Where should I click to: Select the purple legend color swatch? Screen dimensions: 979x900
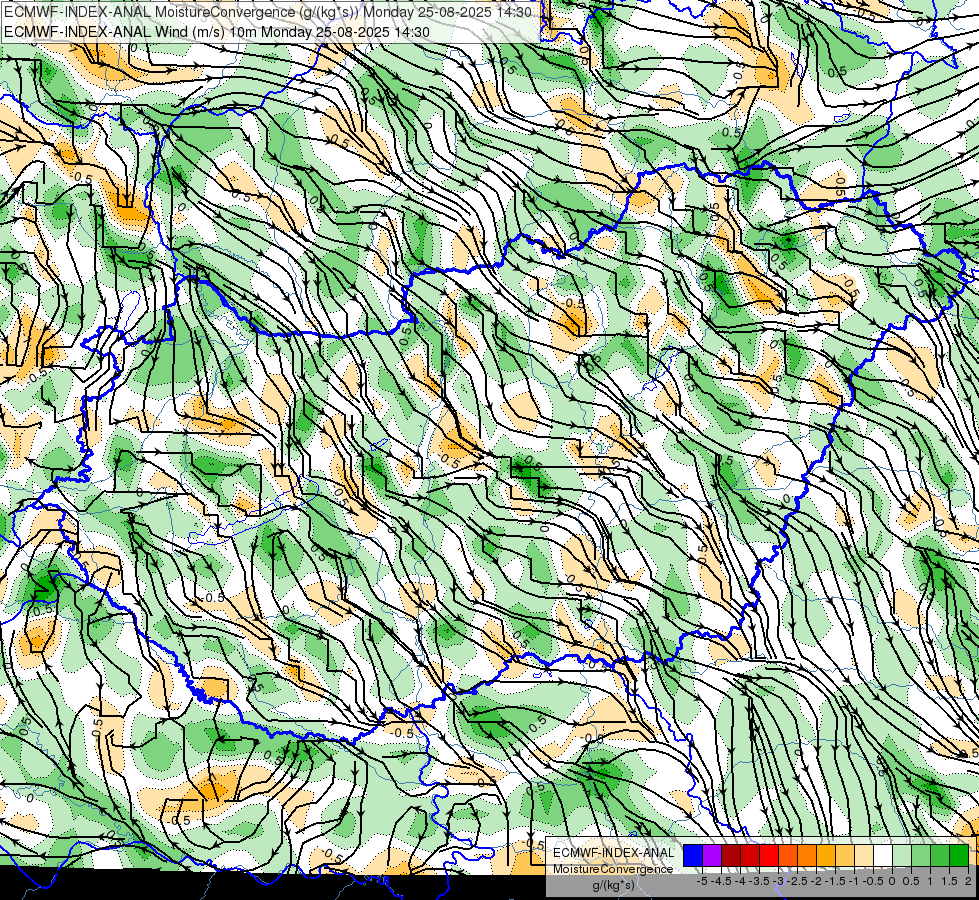[x=712, y=856]
